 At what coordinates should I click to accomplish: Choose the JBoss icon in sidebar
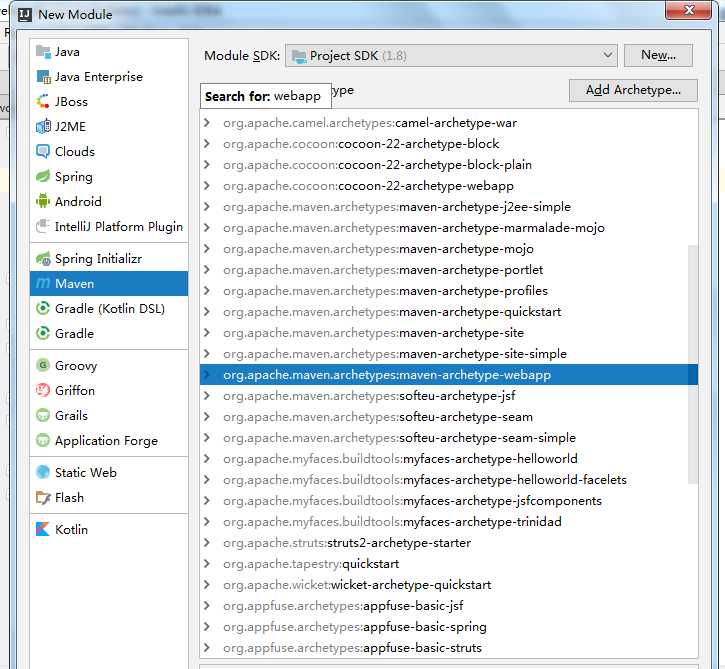pyautogui.click(x=43, y=102)
